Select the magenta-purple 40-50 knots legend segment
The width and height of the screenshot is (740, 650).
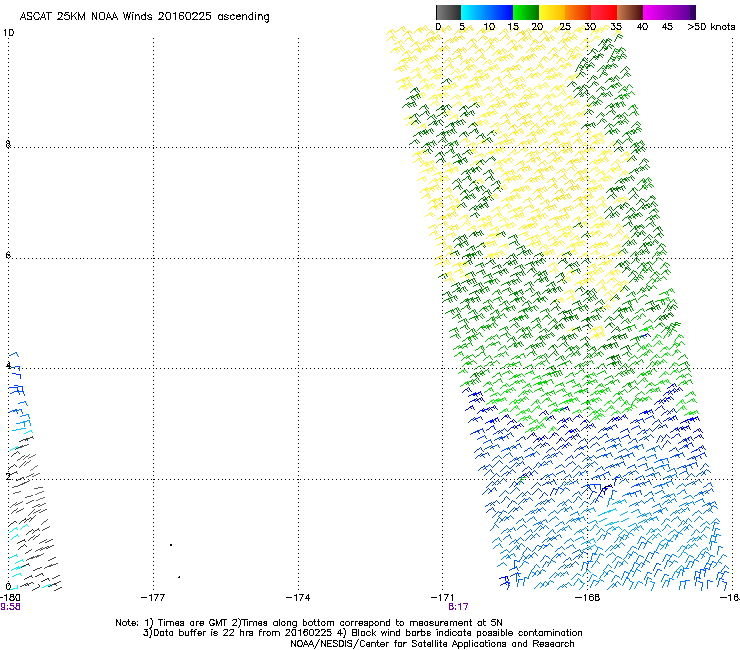pos(669,12)
